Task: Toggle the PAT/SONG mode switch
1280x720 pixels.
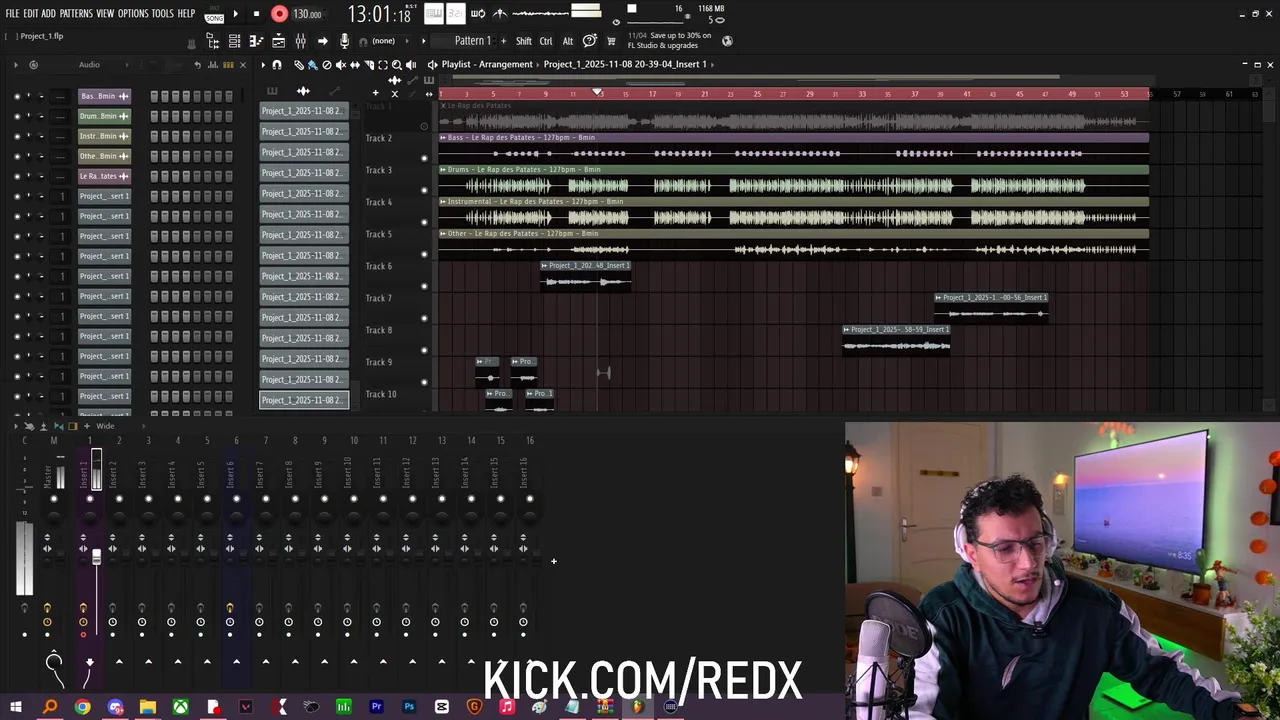Action: tap(214, 15)
